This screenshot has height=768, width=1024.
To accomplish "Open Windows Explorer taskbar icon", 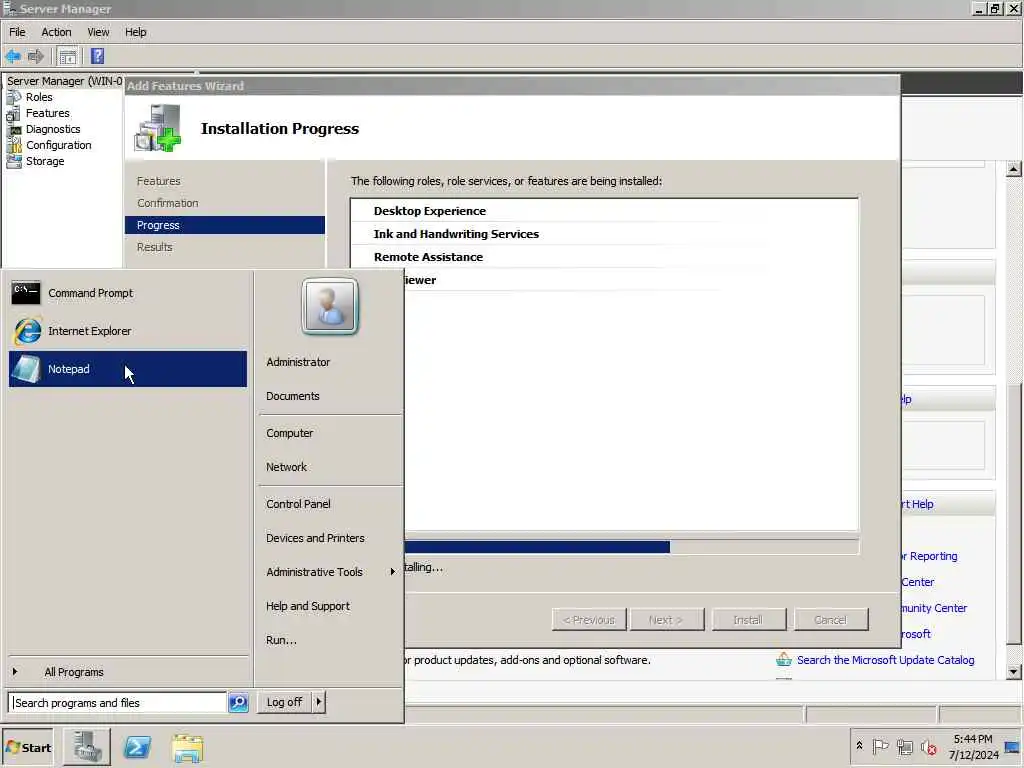I will click(187, 748).
